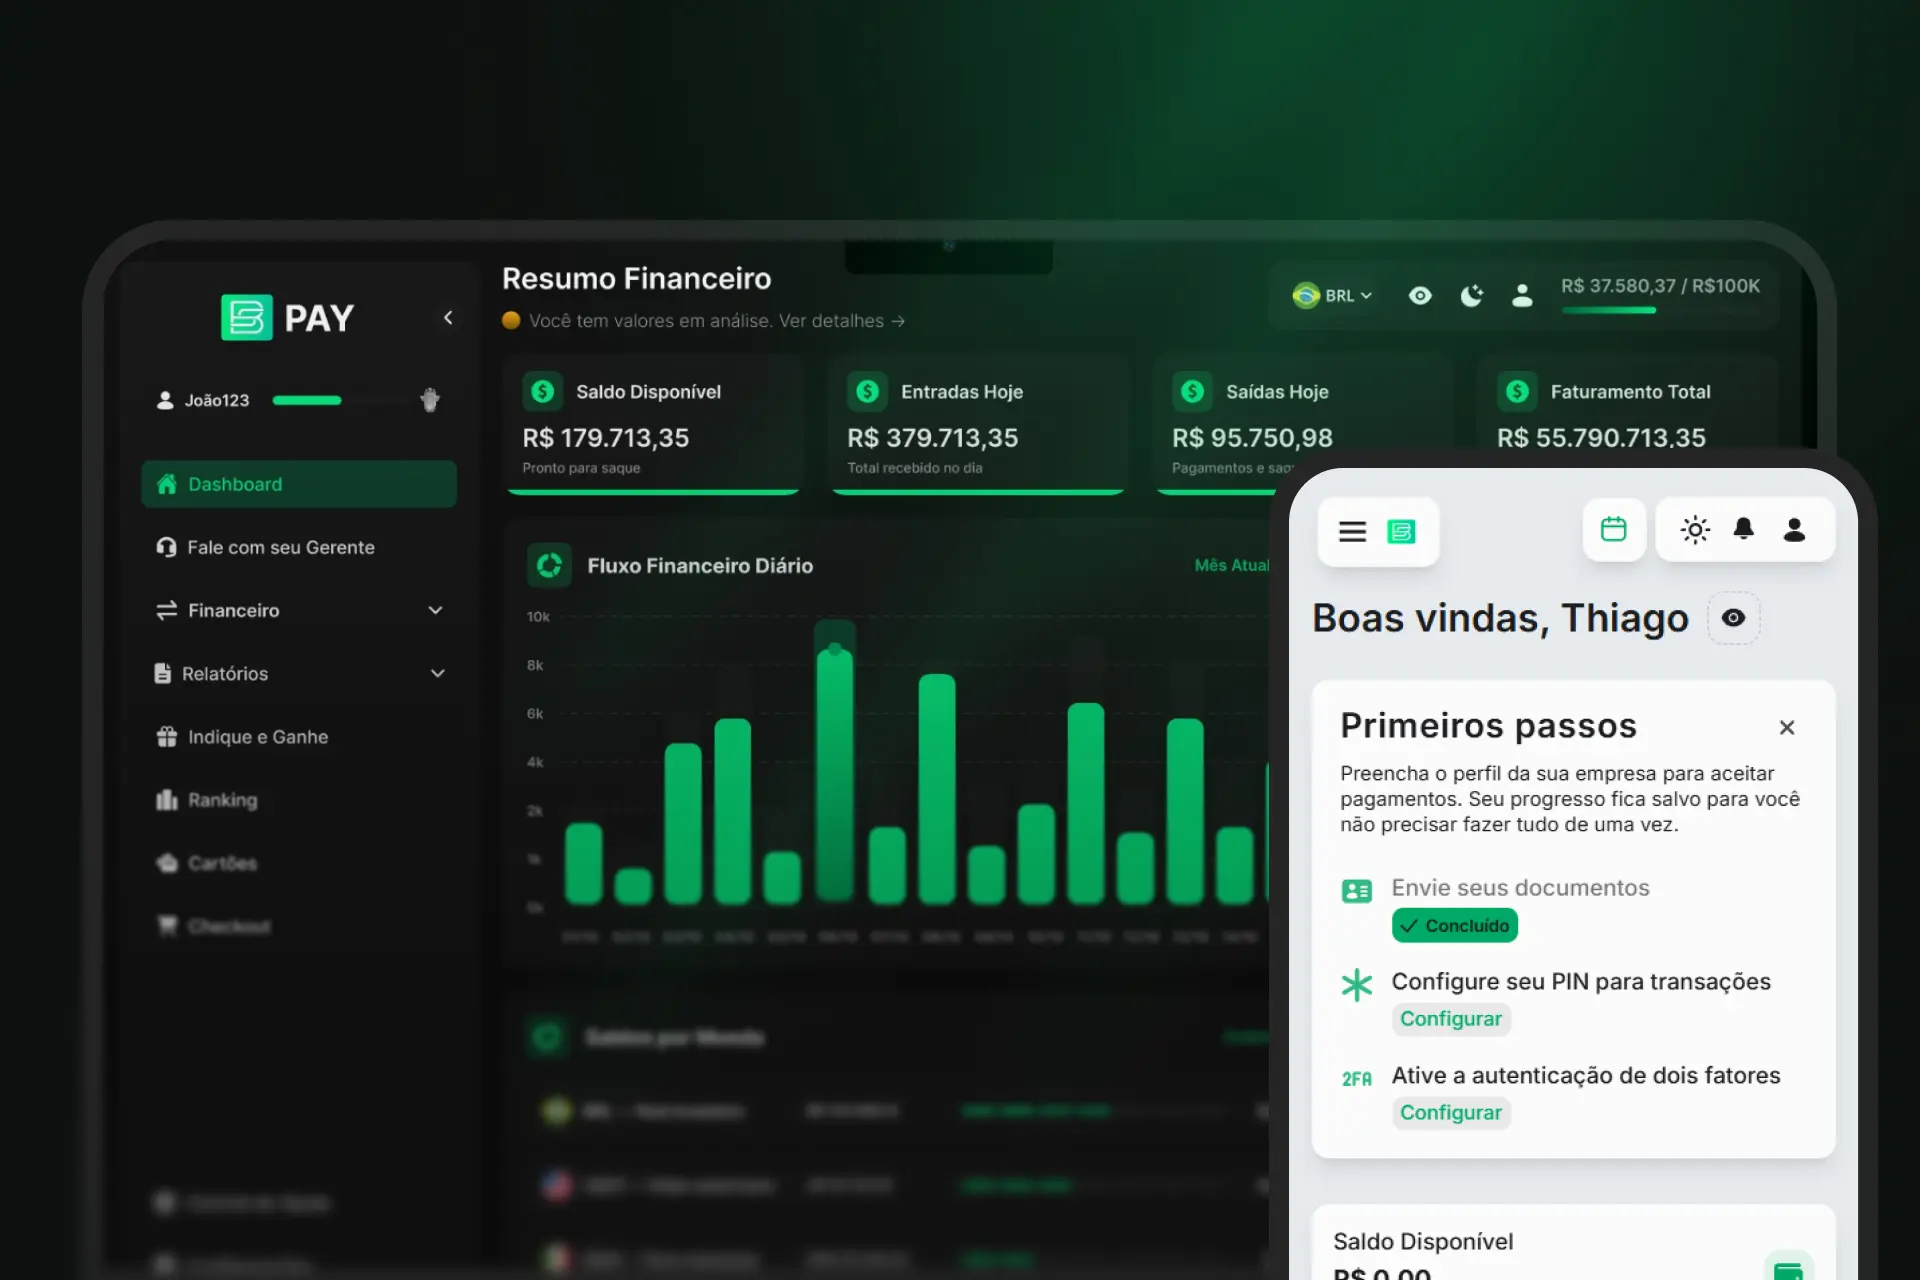The image size is (1920, 1280).
Task: Click the profile icon in mobile header
Action: (x=1794, y=529)
